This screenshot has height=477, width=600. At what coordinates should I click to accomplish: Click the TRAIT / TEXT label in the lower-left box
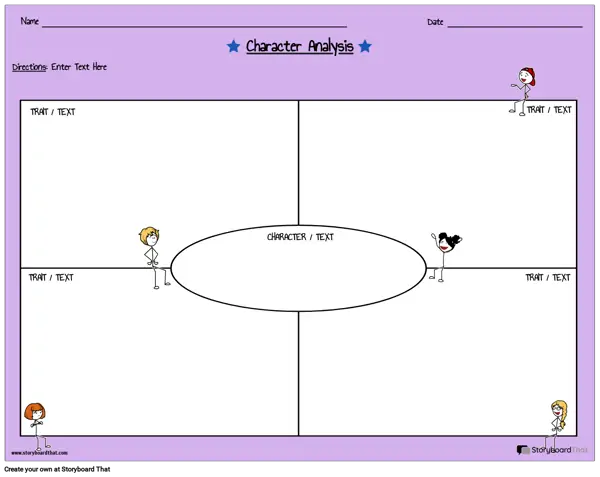[51, 278]
